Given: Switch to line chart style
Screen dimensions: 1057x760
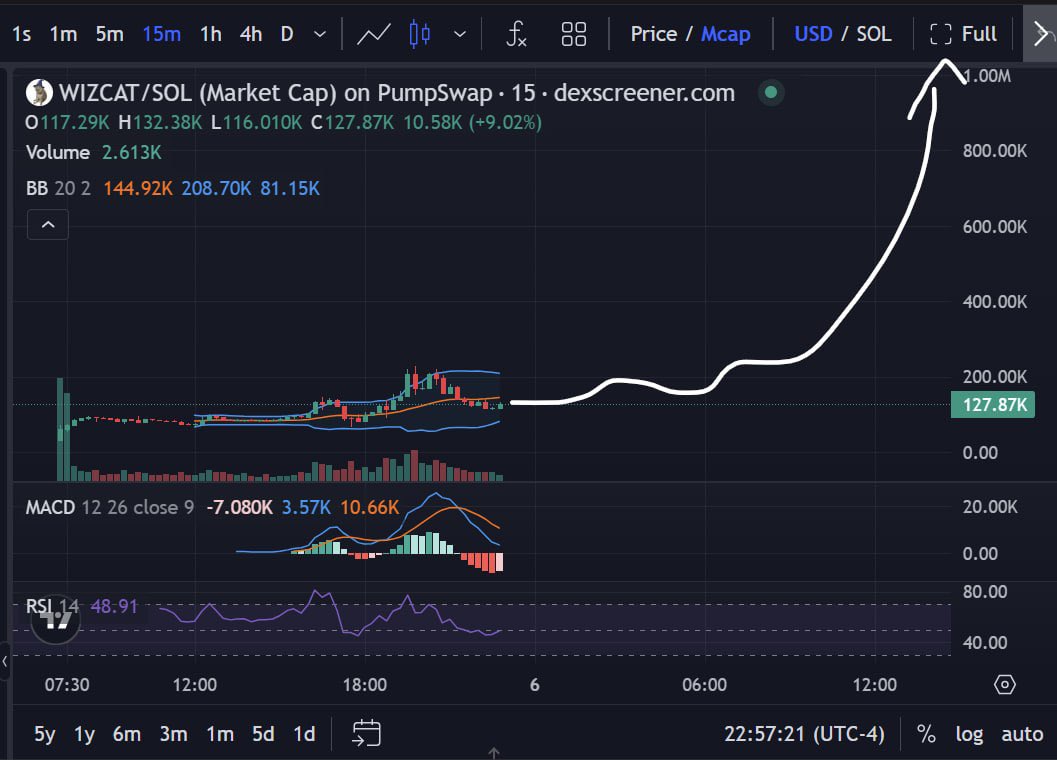Looking at the screenshot, I should click(x=373, y=34).
